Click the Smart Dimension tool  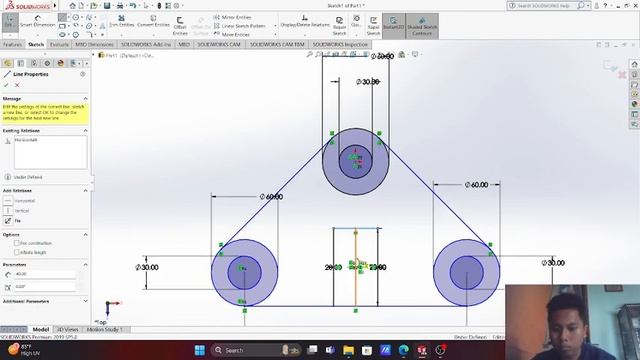pyautogui.click(x=38, y=22)
